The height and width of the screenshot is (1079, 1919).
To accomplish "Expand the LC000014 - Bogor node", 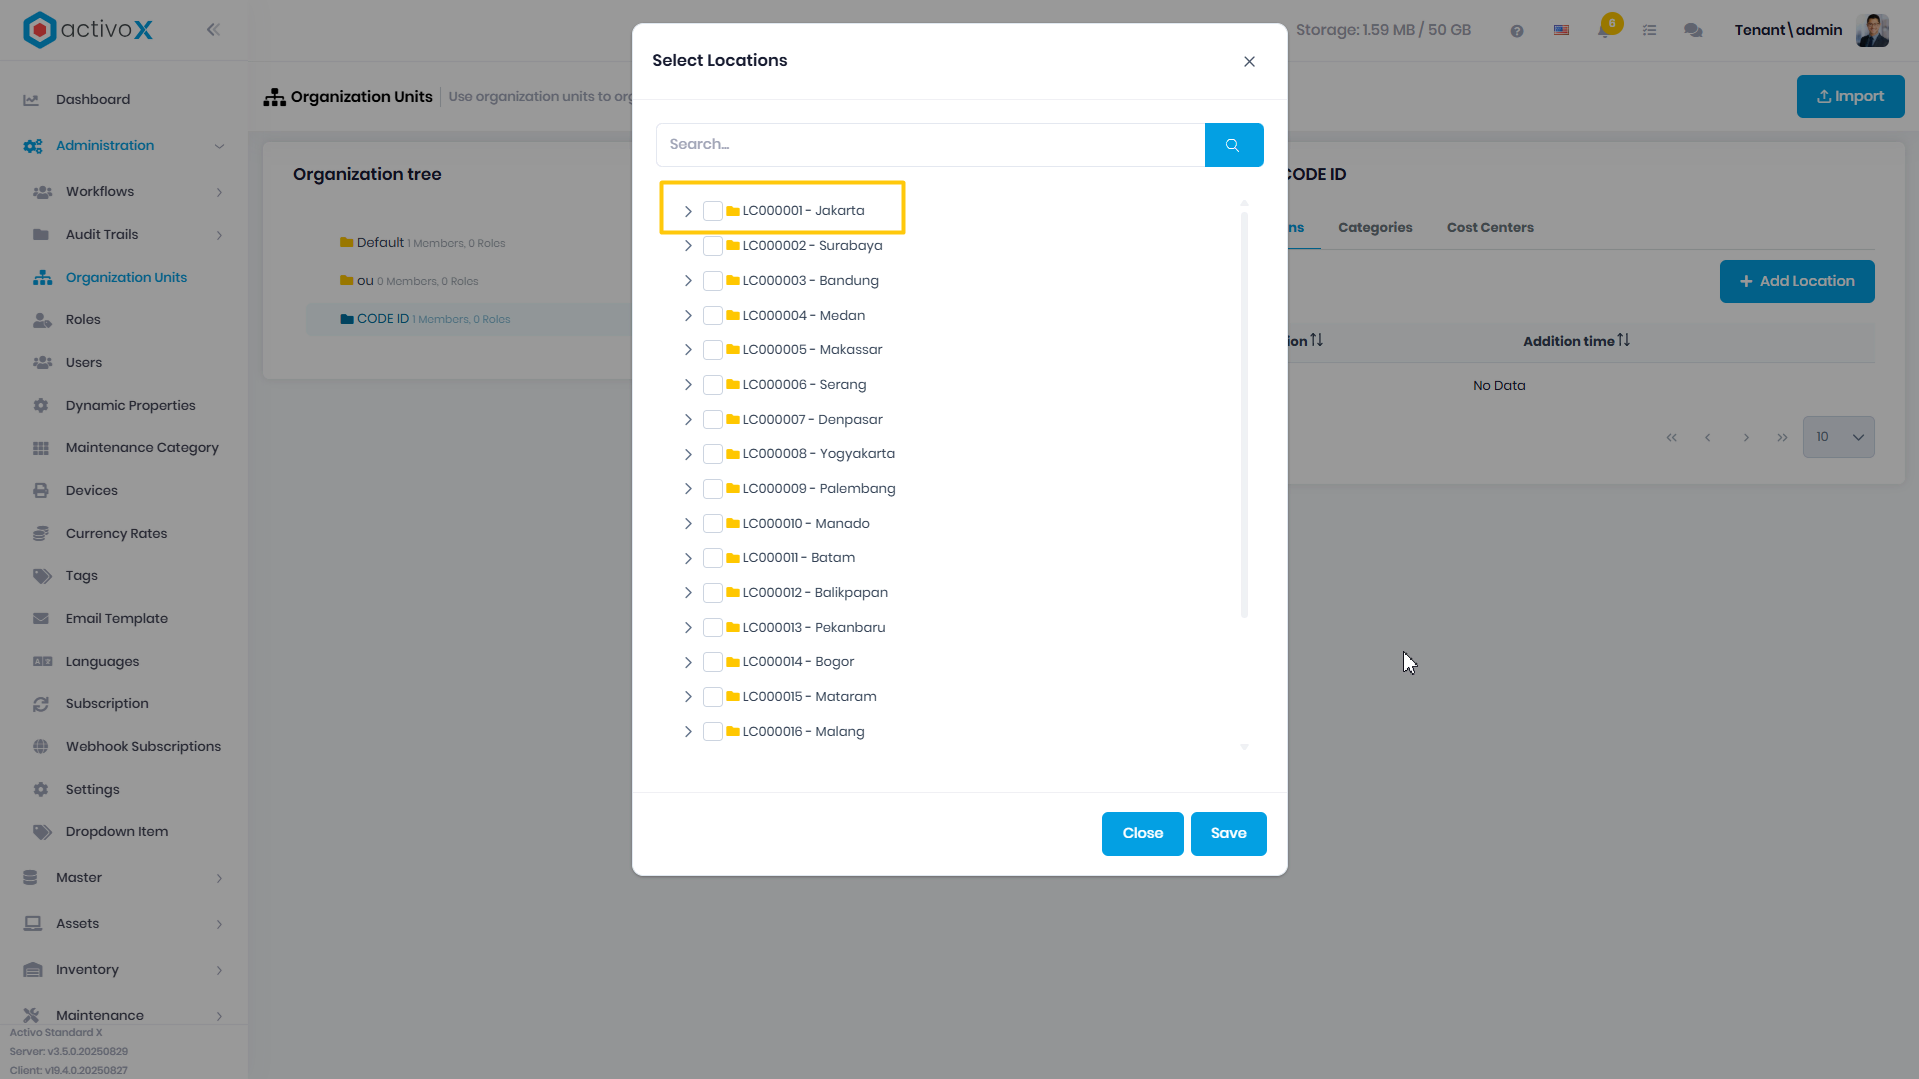I will click(x=688, y=662).
